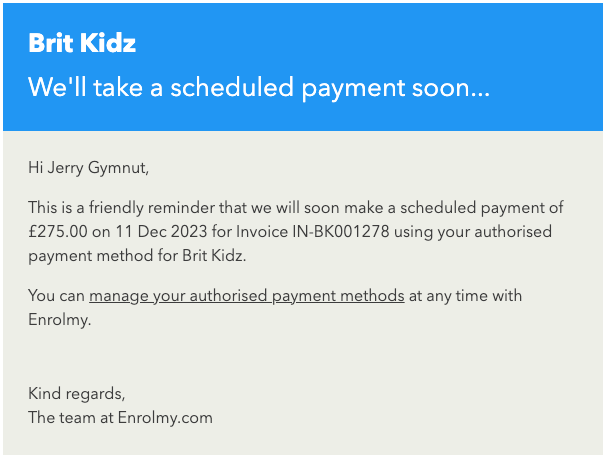The height and width of the screenshot is (456, 605).
Task: Click "scheduled payment of" in the body paragraph
Action: 482,208
